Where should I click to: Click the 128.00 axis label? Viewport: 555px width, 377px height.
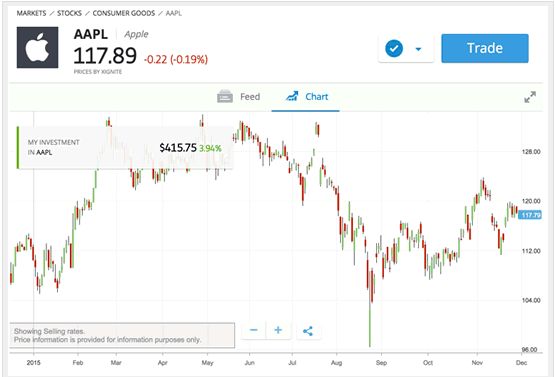coord(531,152)
